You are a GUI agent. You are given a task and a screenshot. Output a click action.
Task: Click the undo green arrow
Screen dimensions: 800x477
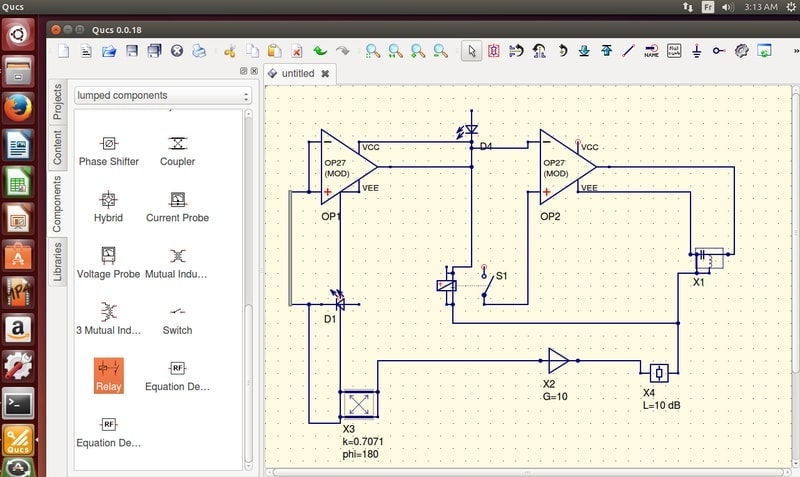coord(320,51)
